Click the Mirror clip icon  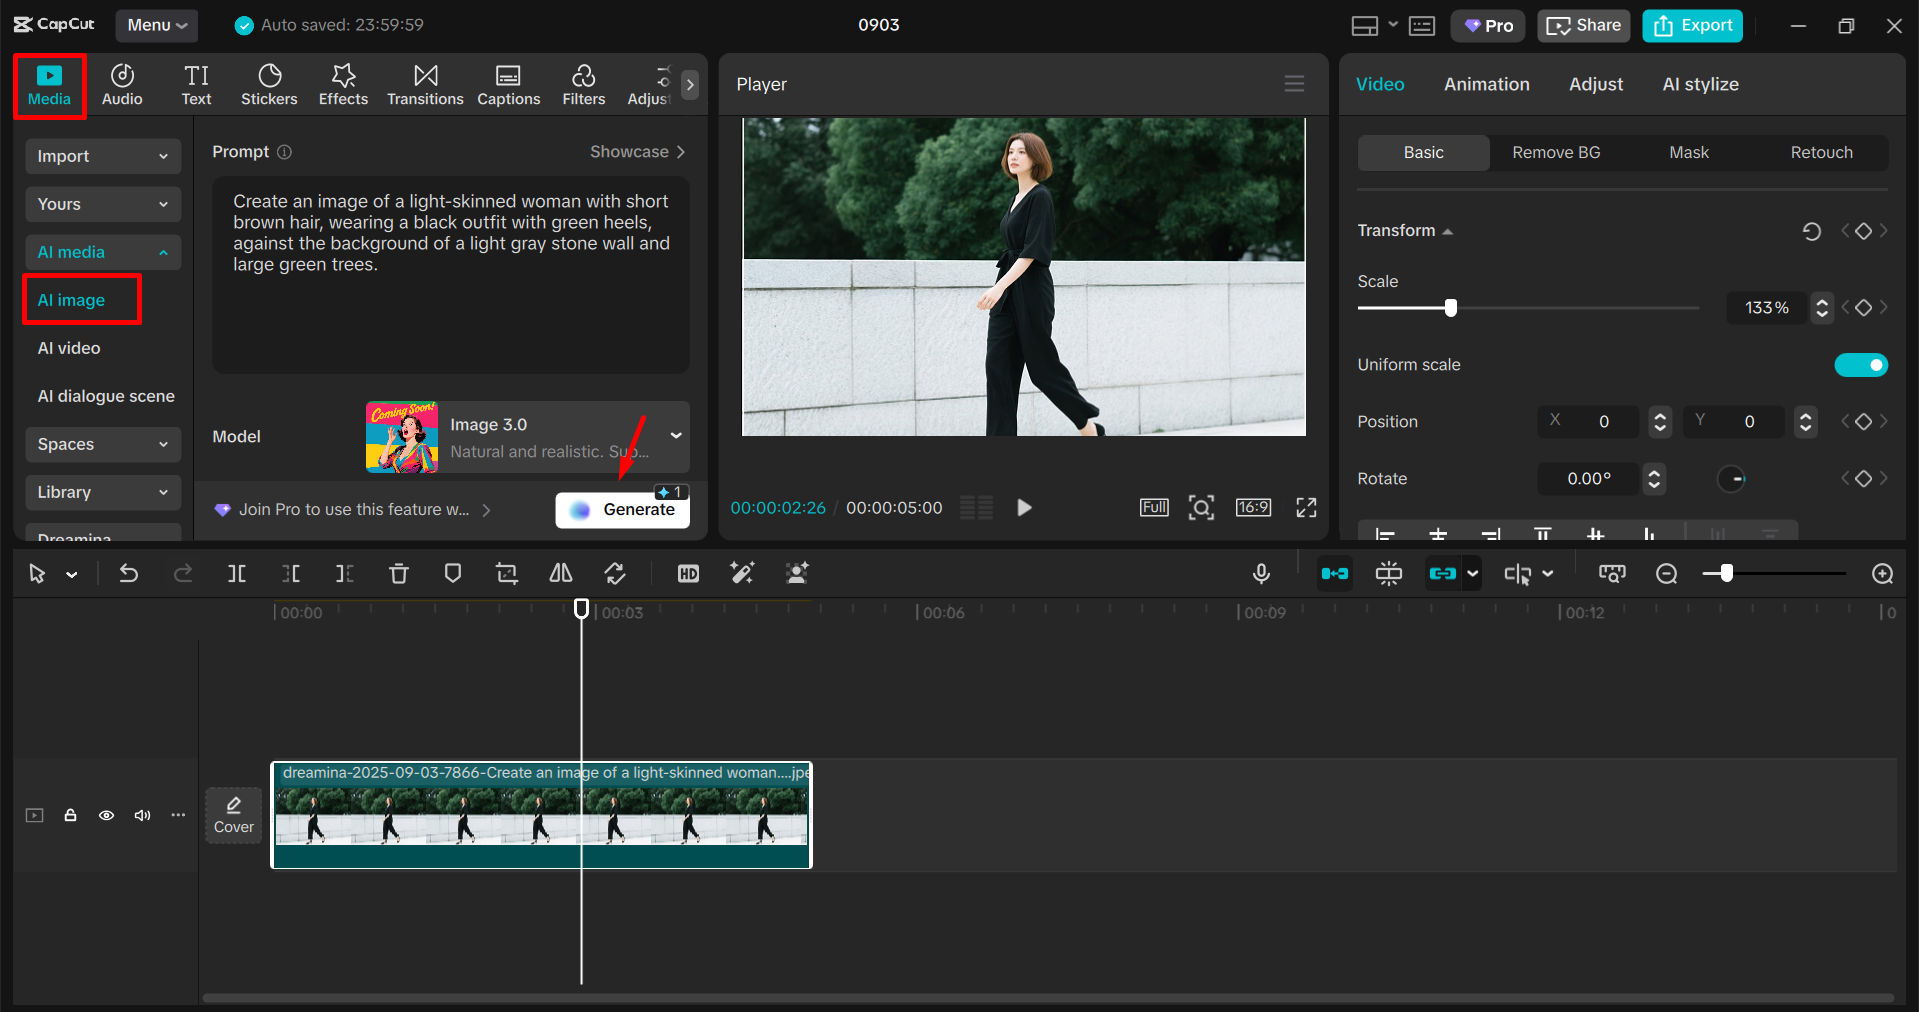tap(560, 573)
